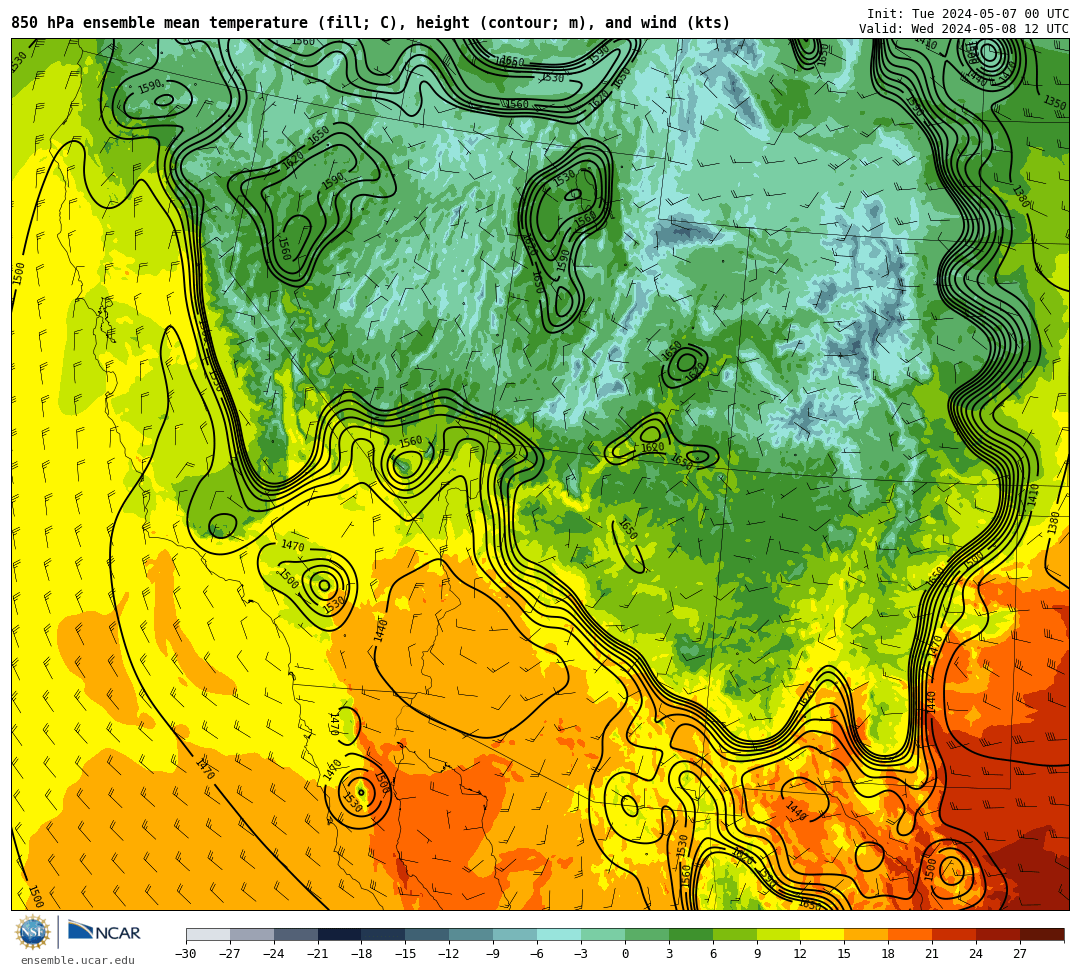This screenshot has height=973, width=1080.
Task: Click the '-30' colorbar tick label
Action: coord(186,954)
